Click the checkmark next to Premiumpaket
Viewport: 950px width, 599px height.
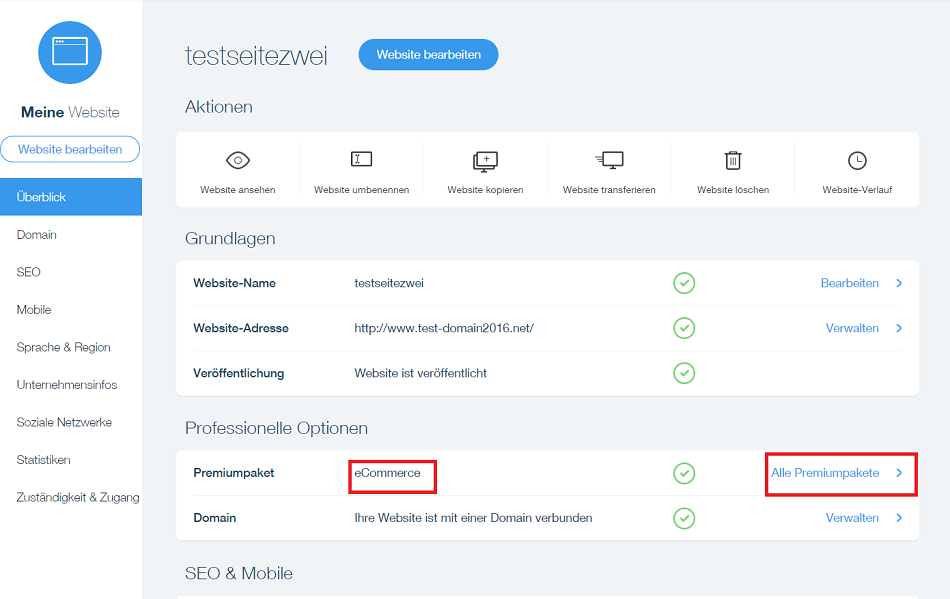coord(684,473)
